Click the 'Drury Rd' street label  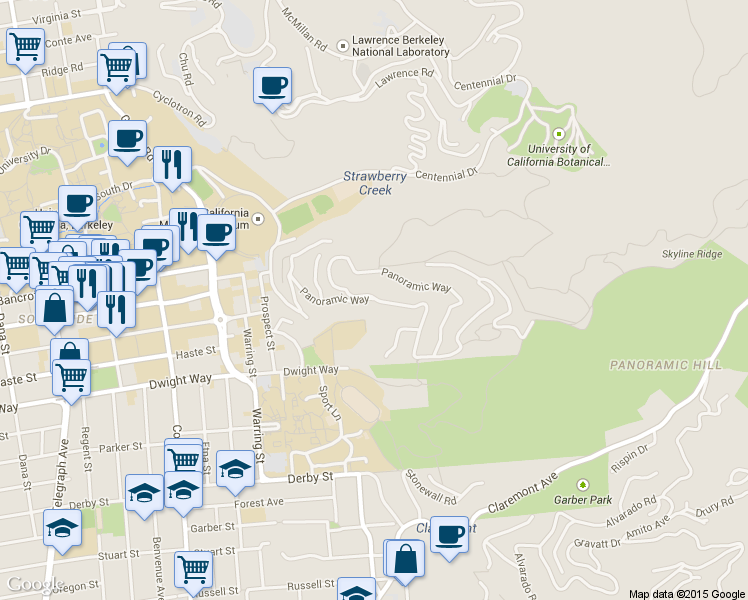(714, 507)
